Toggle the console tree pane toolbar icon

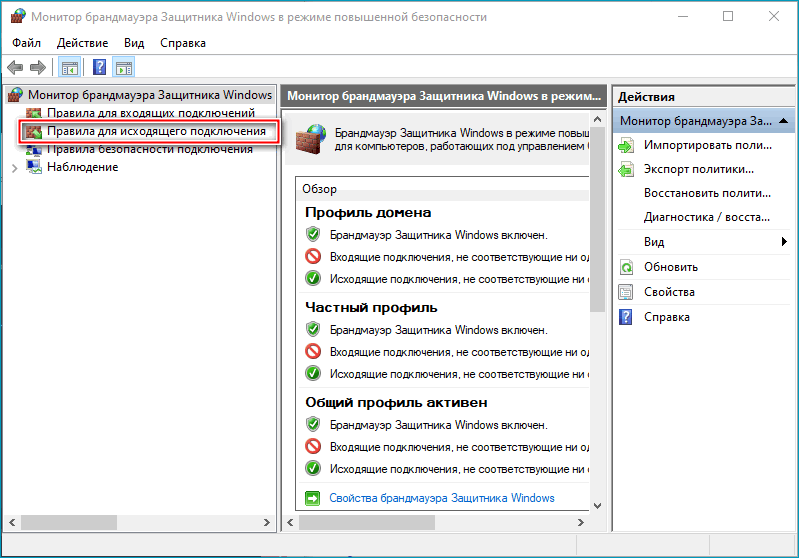70,67
